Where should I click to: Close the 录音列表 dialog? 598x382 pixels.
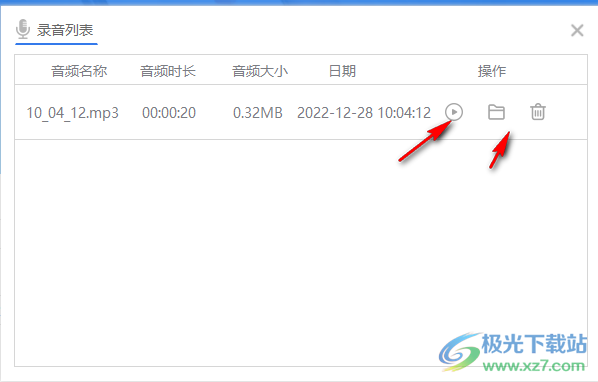[577, 30]
